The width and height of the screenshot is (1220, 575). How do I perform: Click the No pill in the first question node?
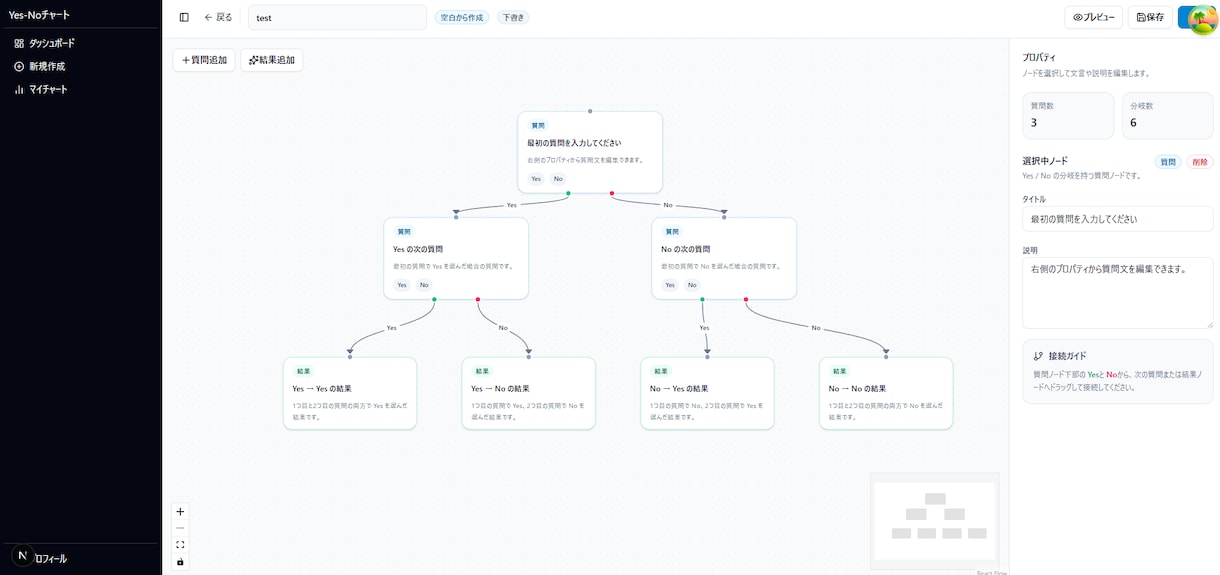pyautogui.click(x=558, y=179)
